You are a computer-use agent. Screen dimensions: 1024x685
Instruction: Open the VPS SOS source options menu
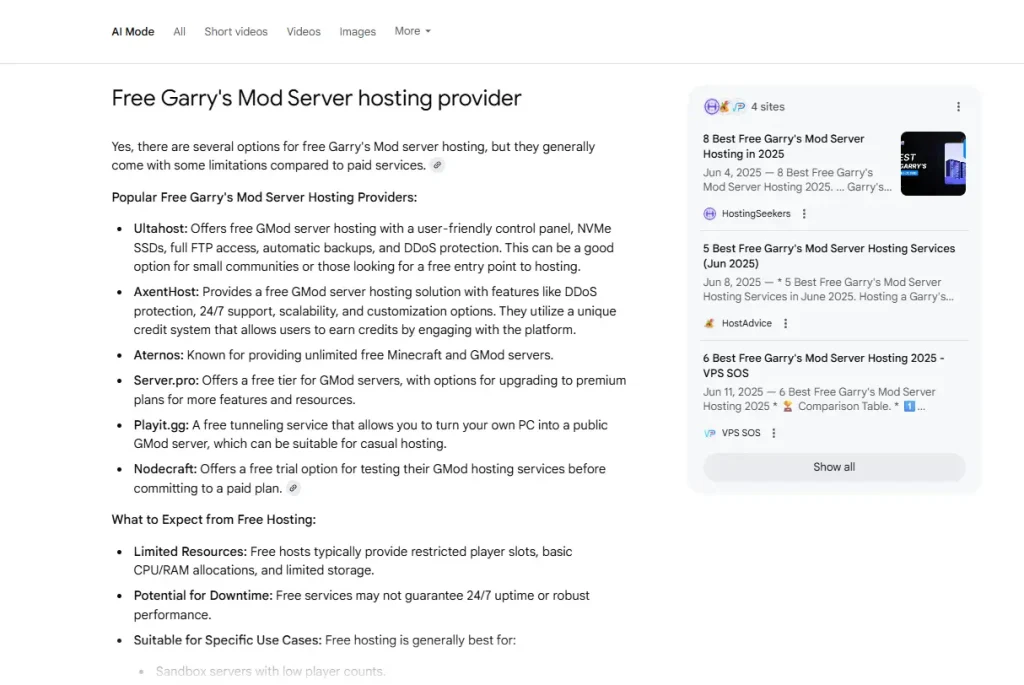click(774, 433)
